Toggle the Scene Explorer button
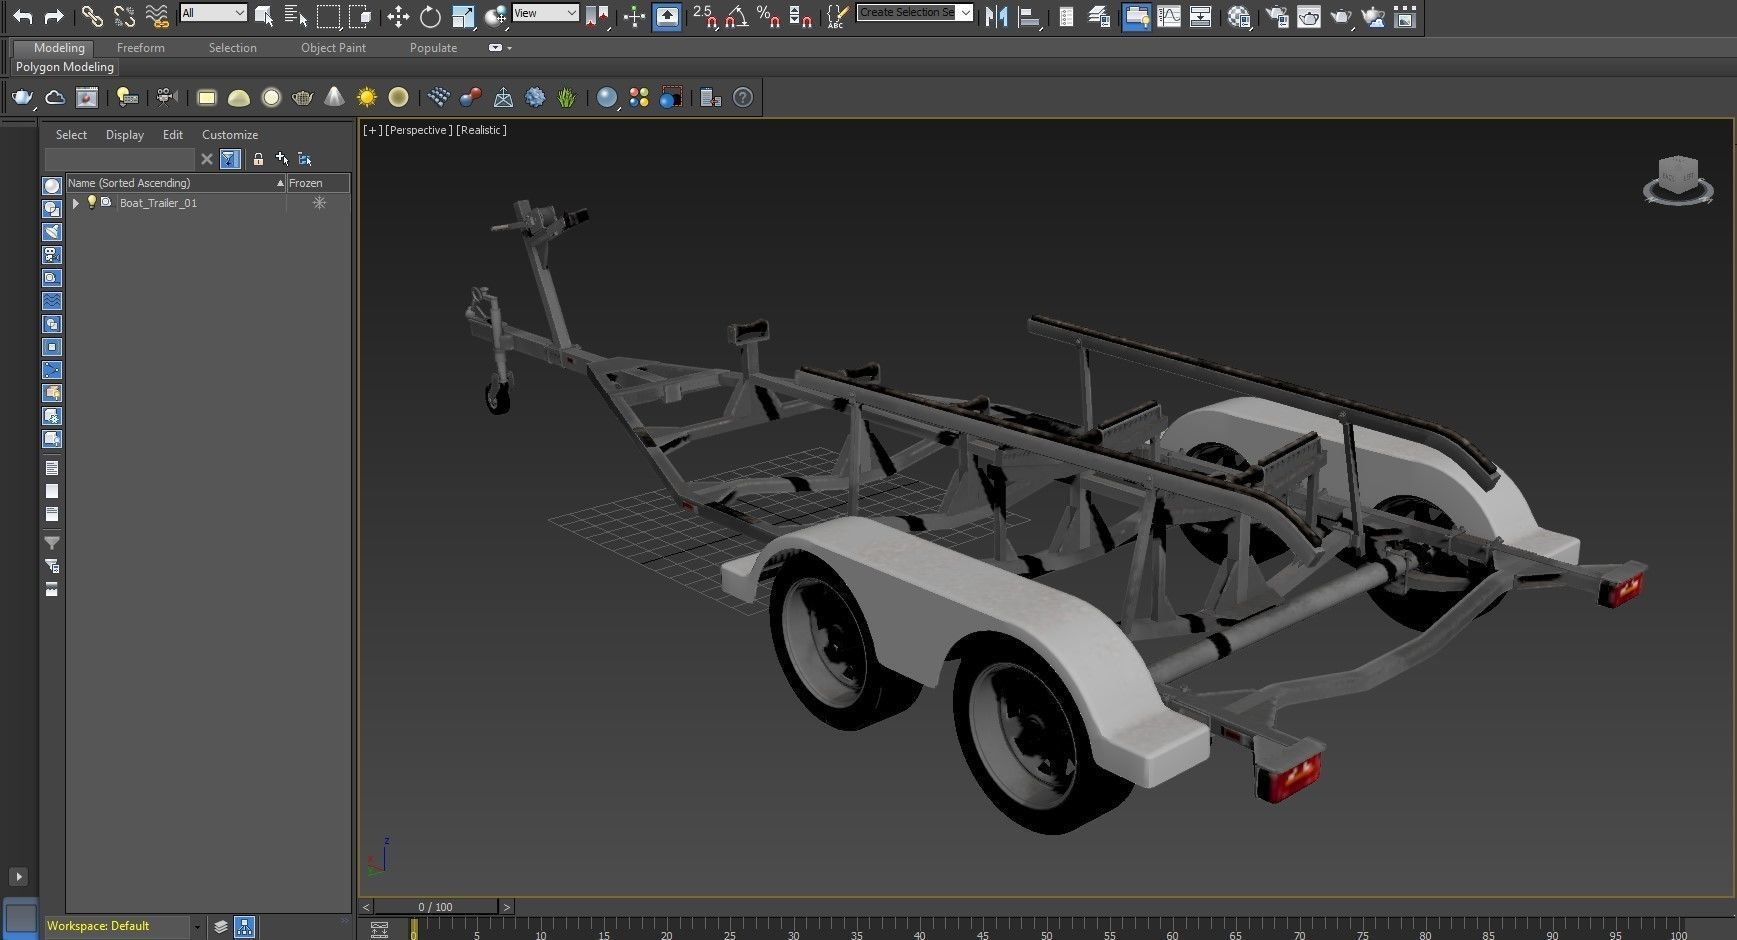The height and width of the screenshot is (940, 1737). pos(1066,16)
